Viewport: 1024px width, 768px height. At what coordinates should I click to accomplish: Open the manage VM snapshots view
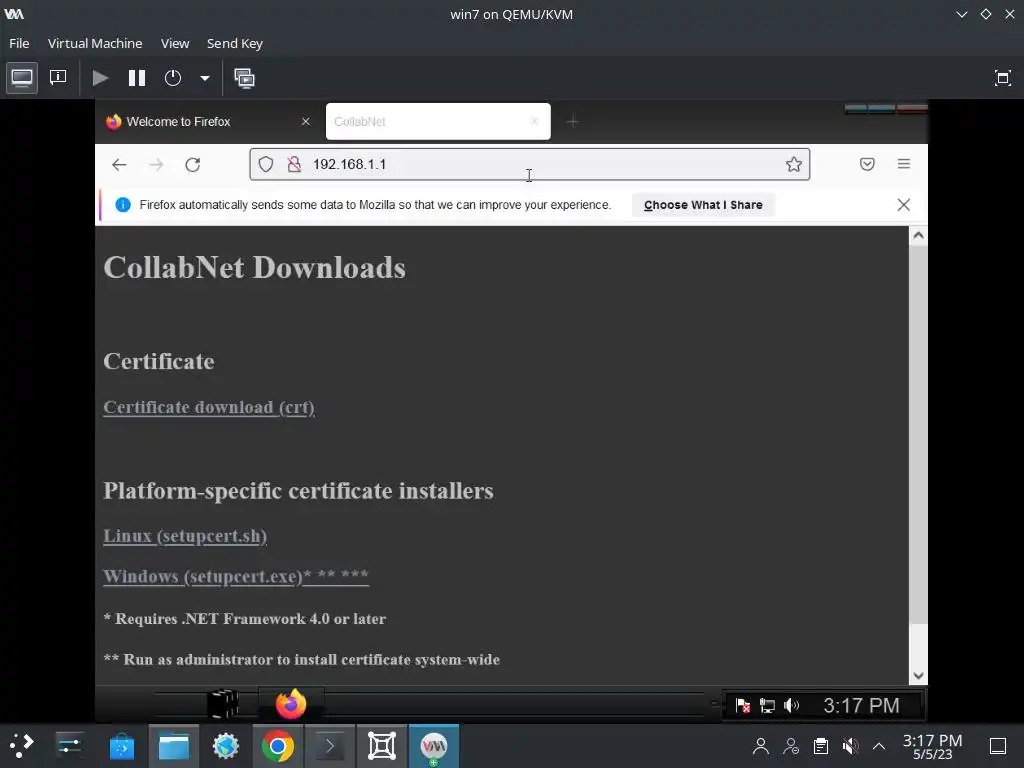(244, 78)
